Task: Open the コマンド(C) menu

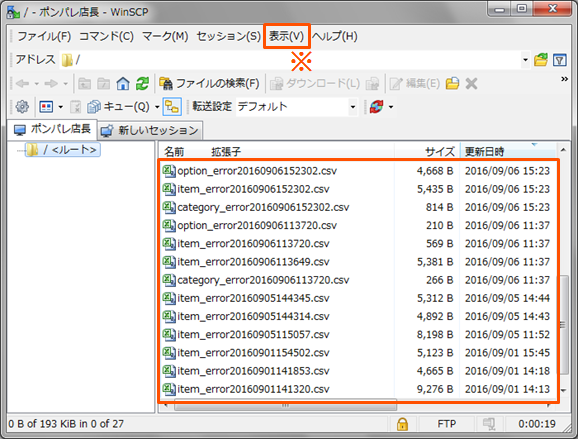Action: point(106,36)
